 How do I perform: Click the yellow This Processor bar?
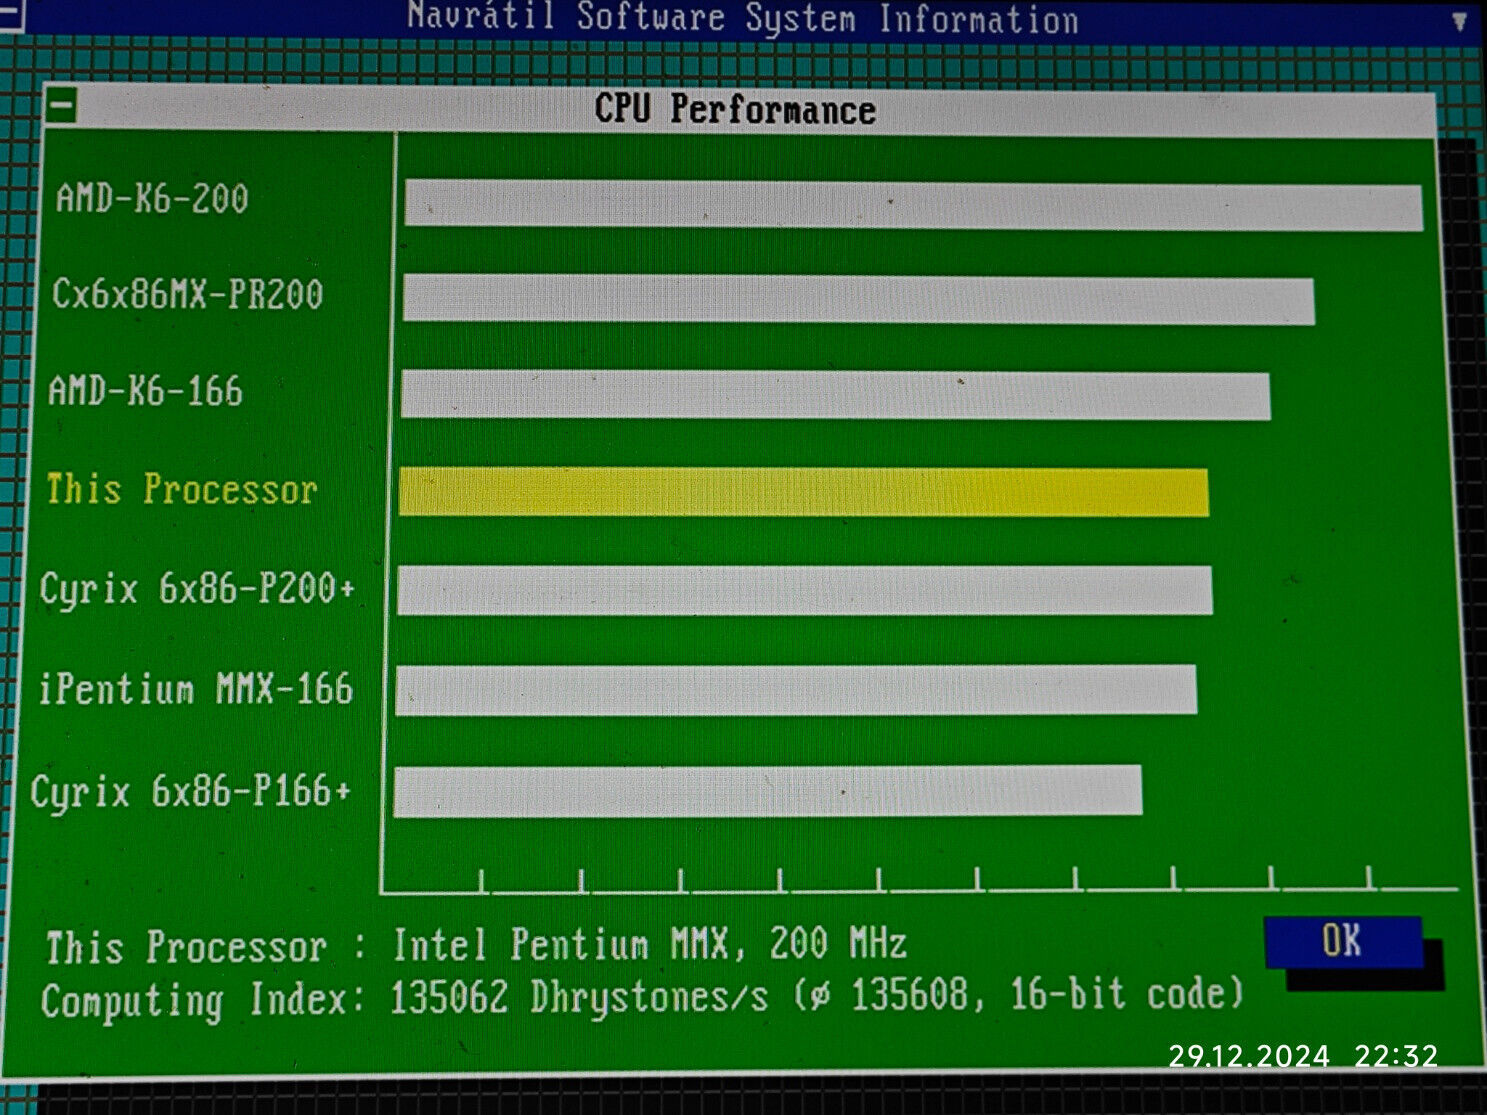point(803,492)
